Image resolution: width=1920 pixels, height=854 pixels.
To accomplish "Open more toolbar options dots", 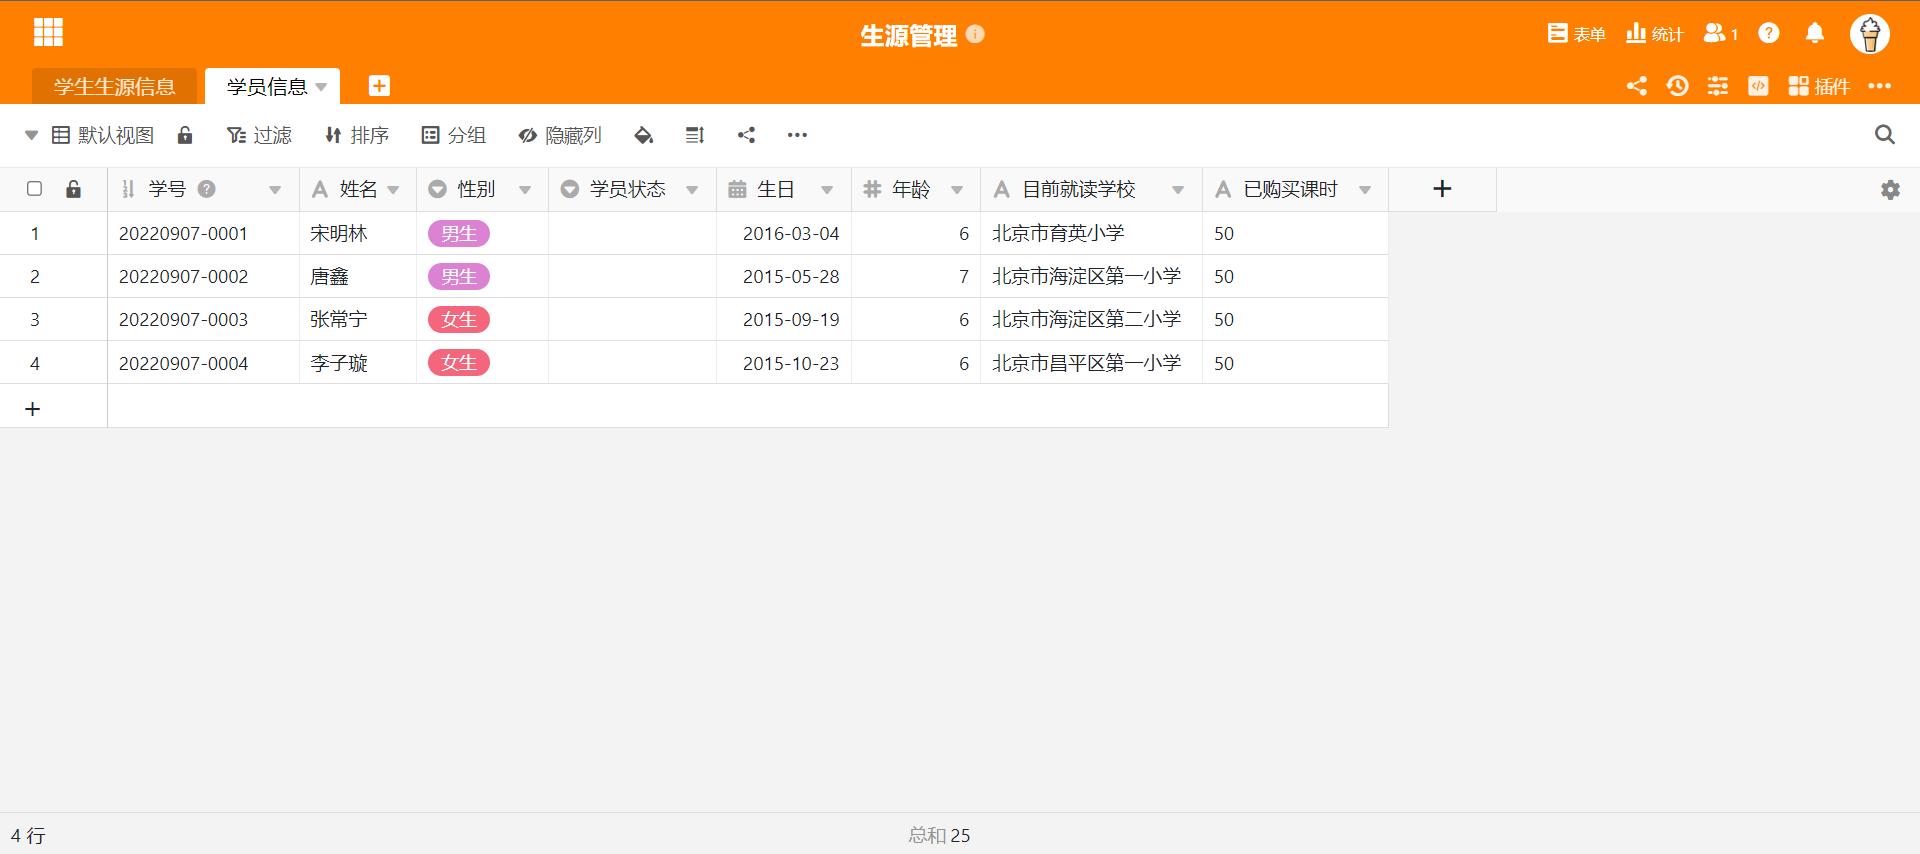I will tap(797, 135).
